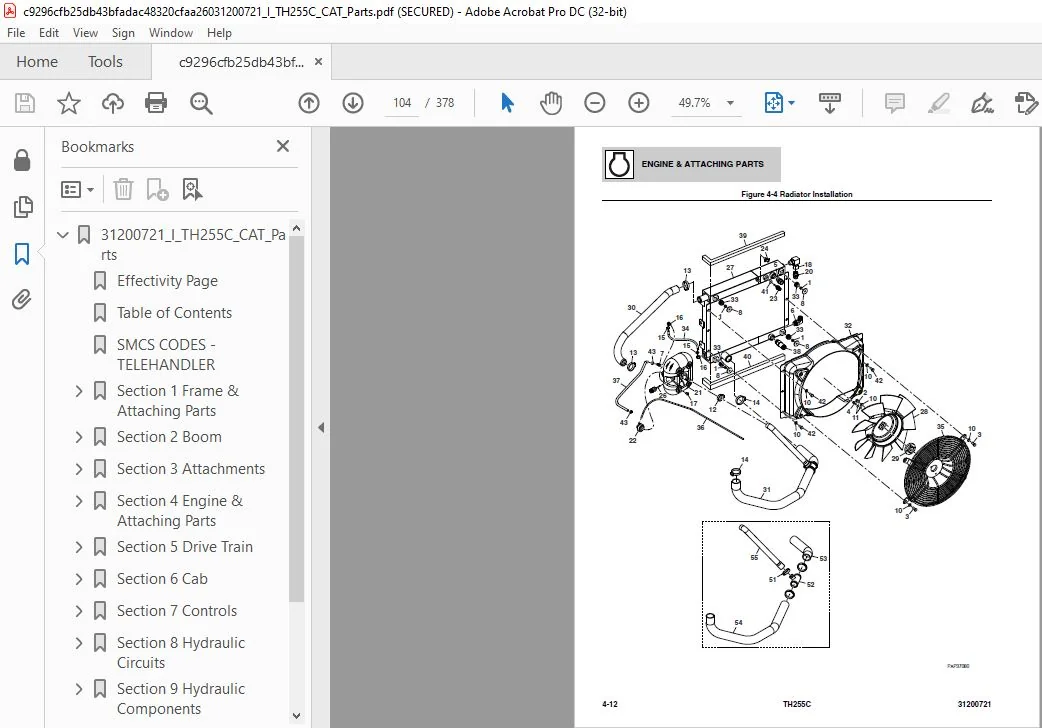Expand Section 1 Frame & Attaching Parts

[79, 391]
